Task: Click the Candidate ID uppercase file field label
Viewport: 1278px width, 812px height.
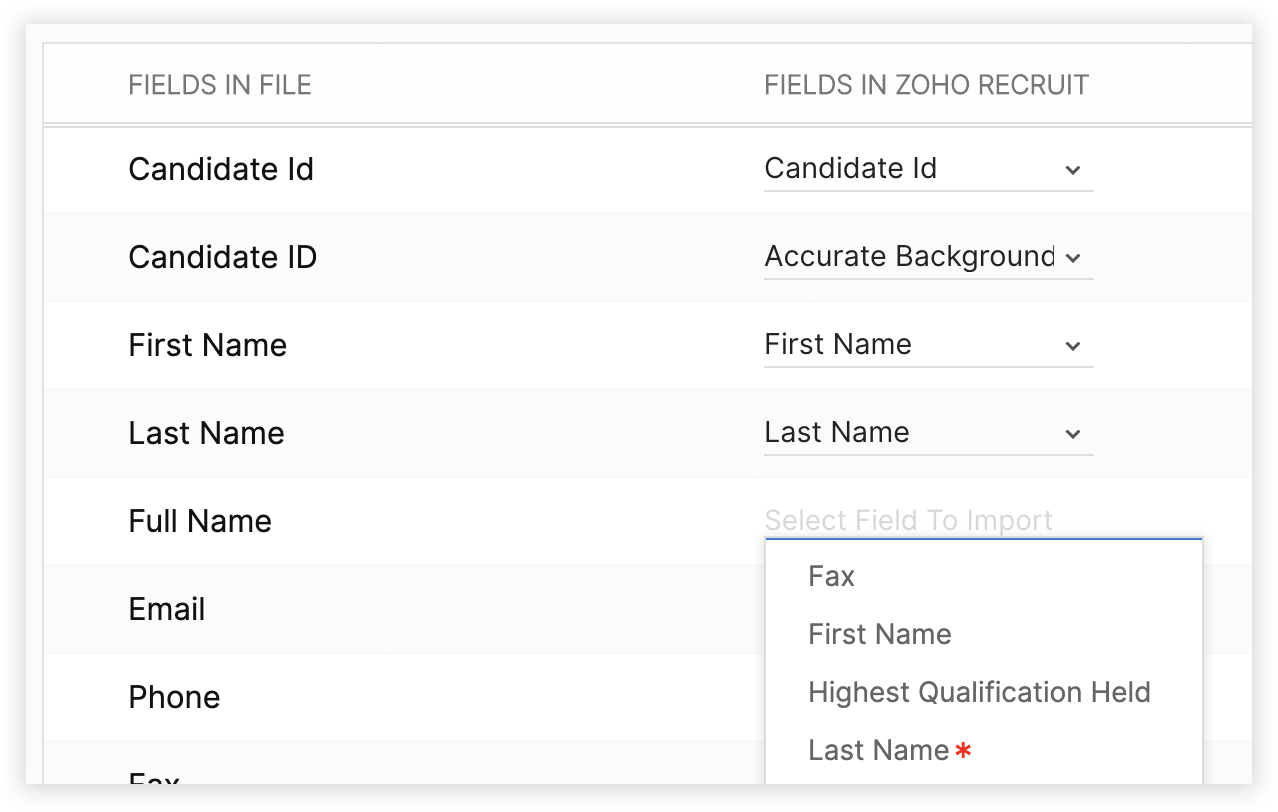Action: click(x=222, y=257)
